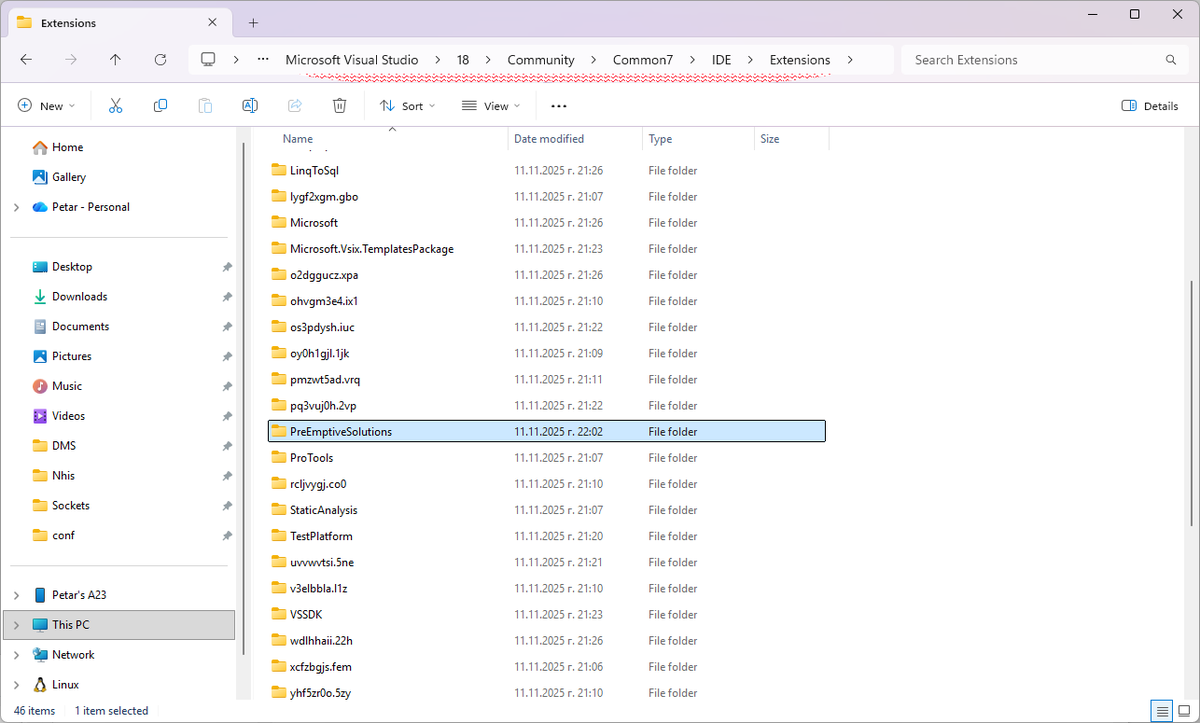Open the See more toolbar menu
Image resolution: width=1200 pixels, height=723 pixels.
tap(558, 105)
